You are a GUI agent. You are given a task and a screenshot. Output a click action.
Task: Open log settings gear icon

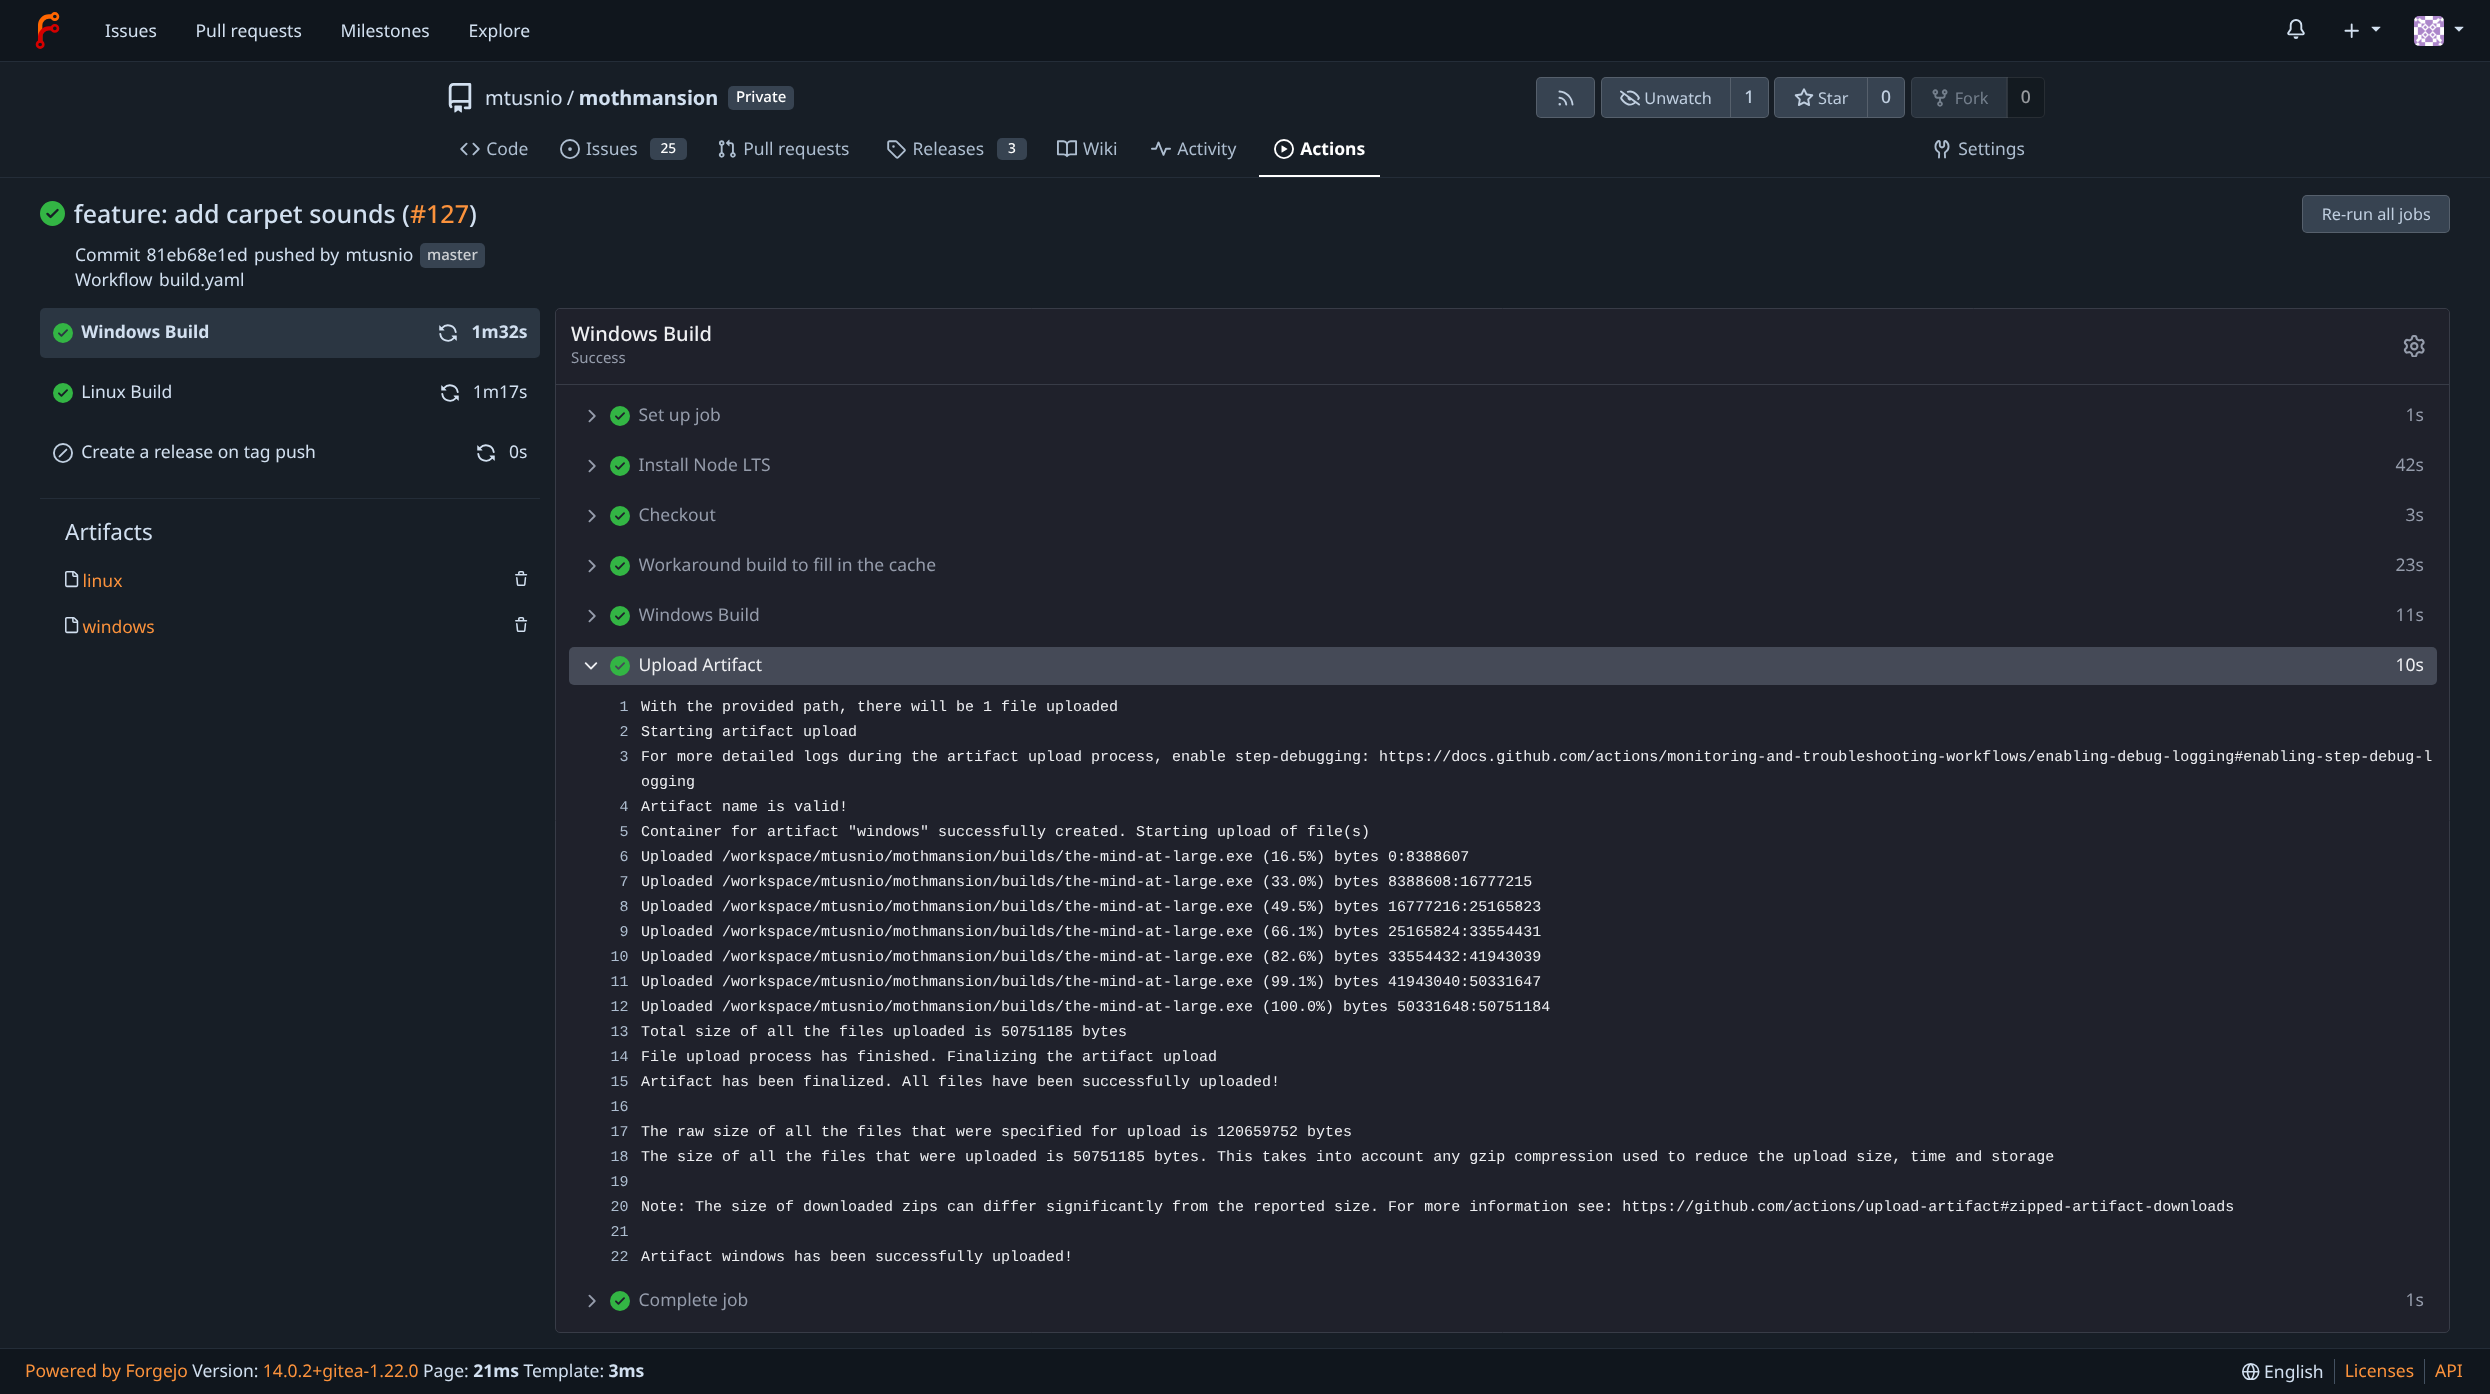(2414, 346)
